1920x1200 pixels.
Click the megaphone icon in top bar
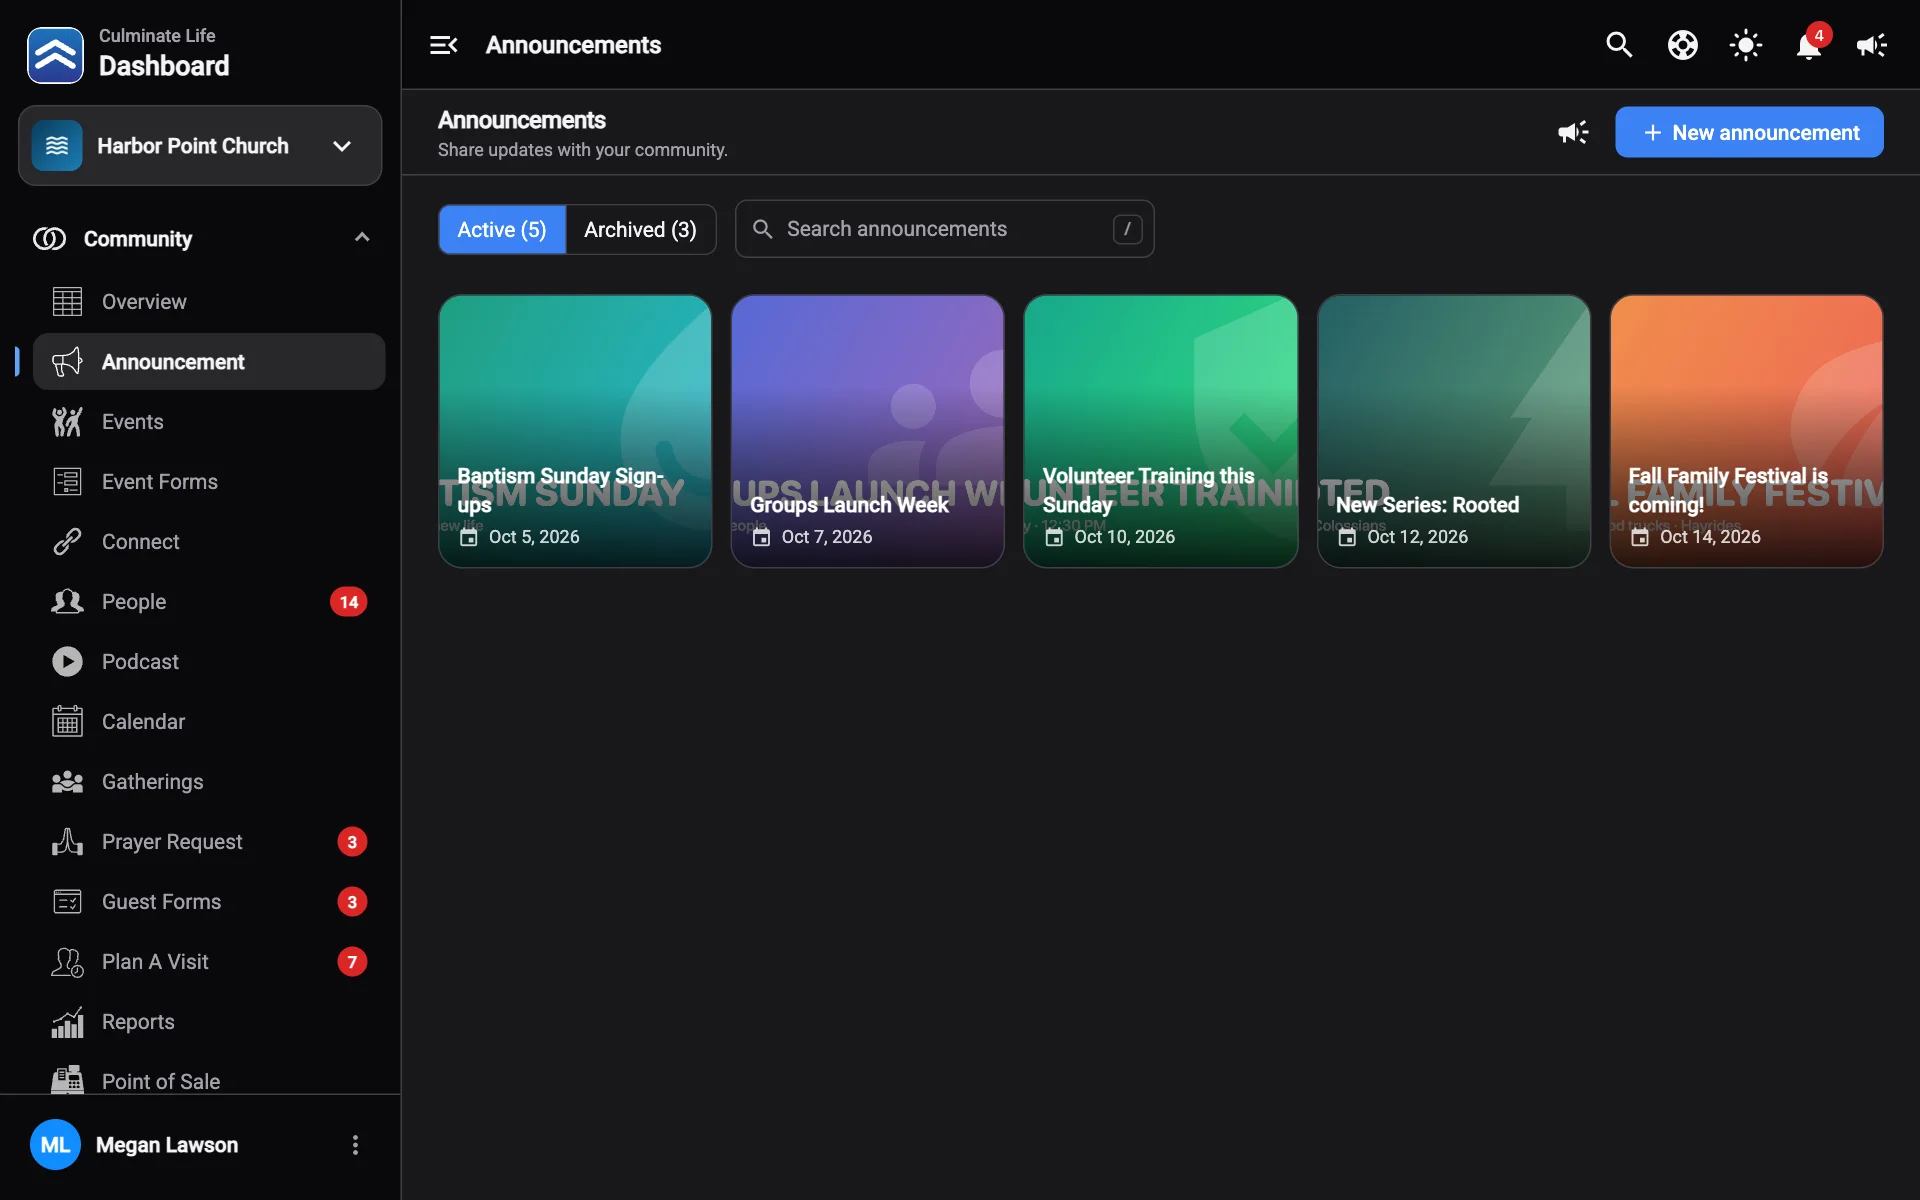(1872, 45)
